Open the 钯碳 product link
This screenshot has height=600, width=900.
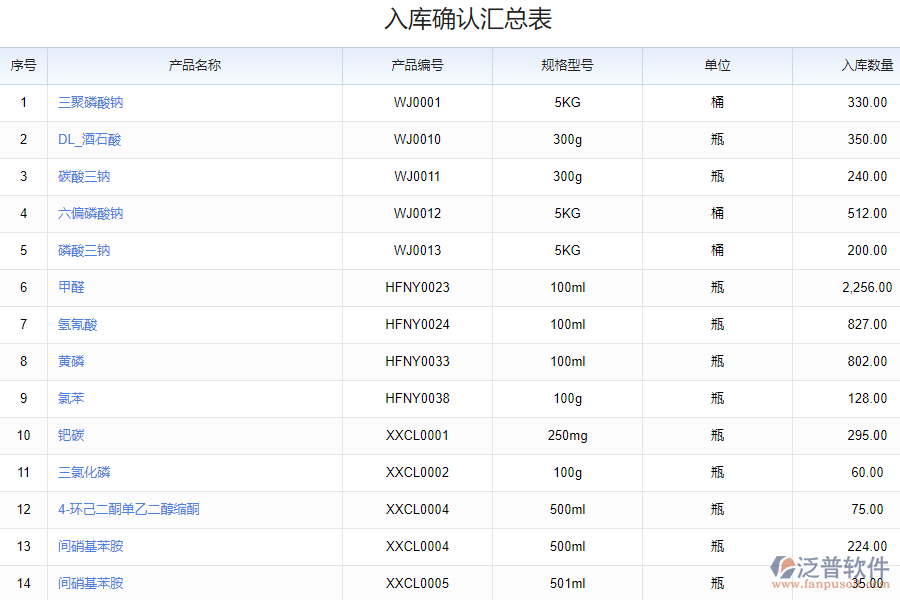tap(71, 436)
